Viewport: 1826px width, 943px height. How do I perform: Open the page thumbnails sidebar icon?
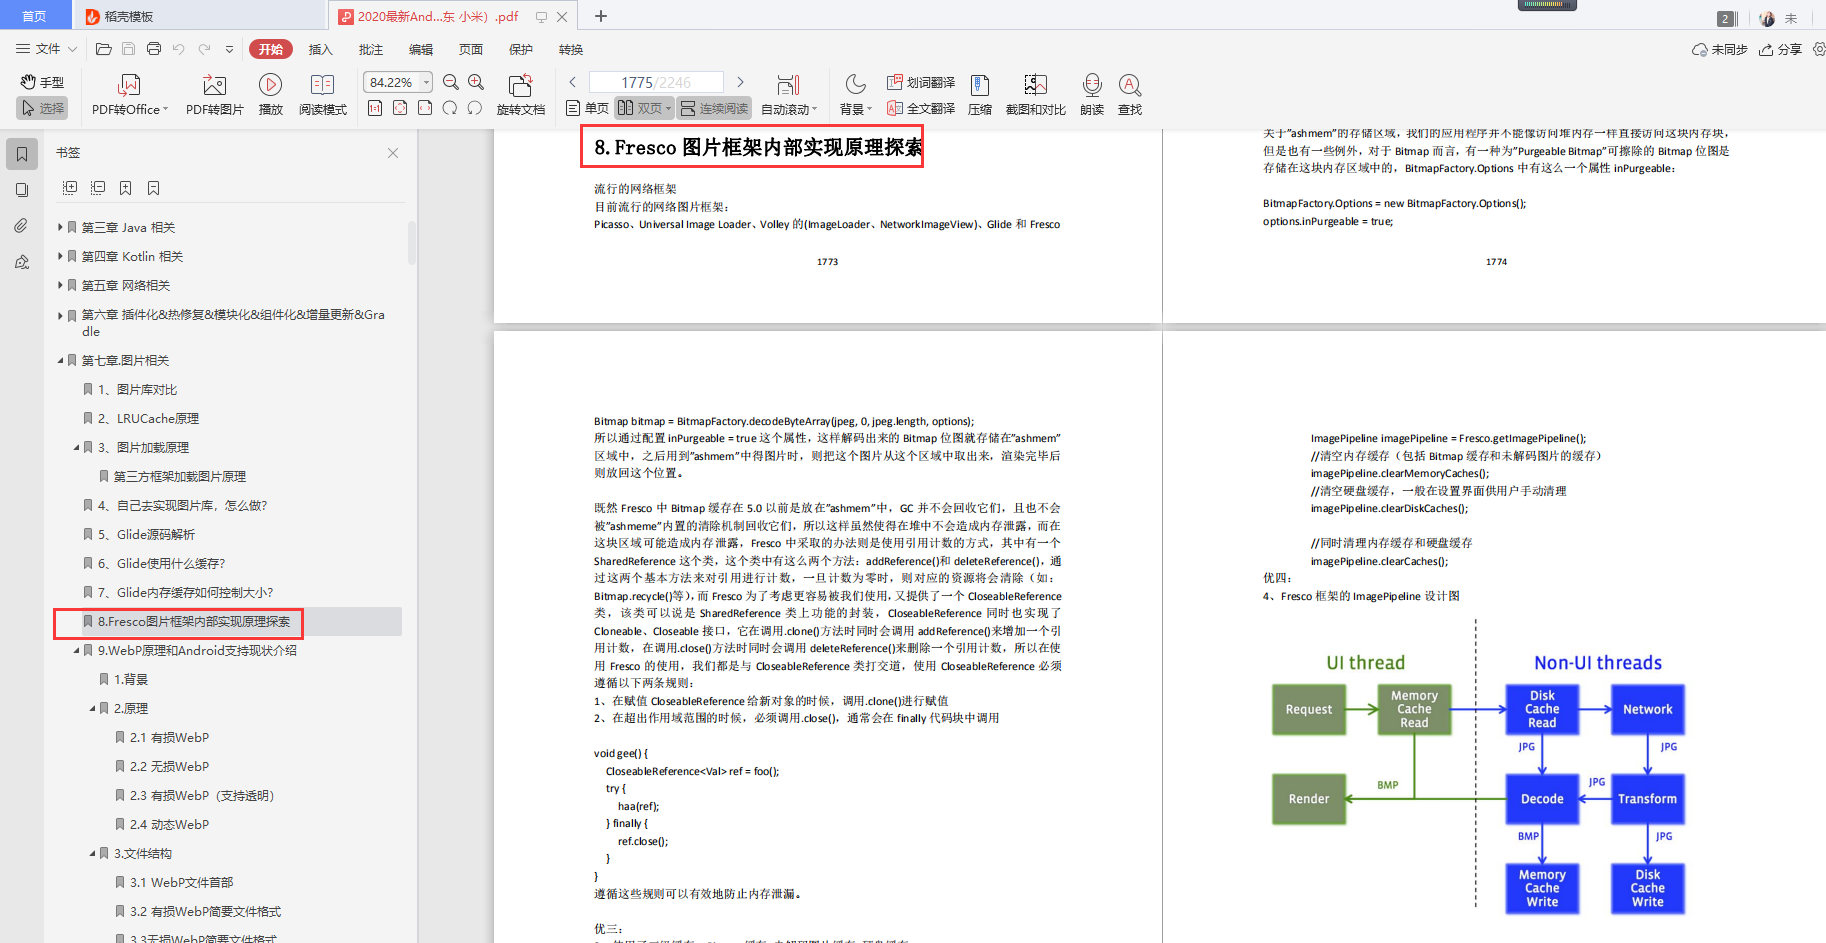pos(22,190)
